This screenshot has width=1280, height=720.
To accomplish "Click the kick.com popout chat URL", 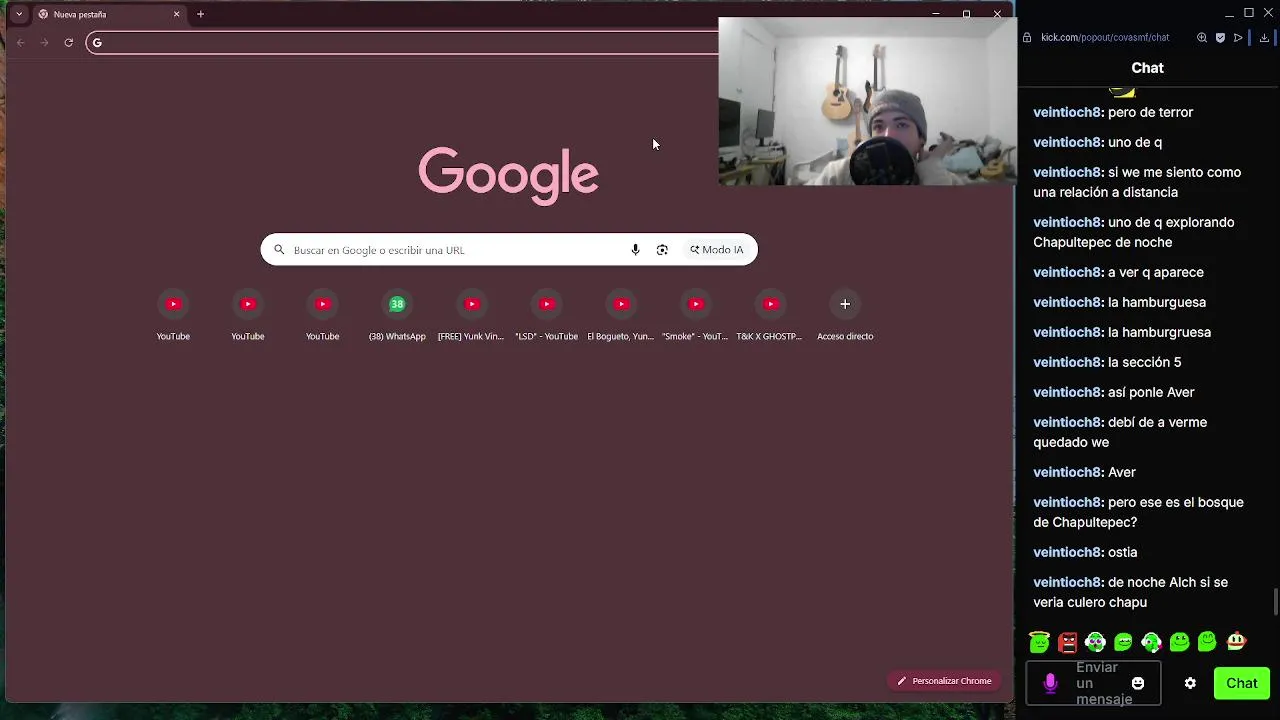I will tap(1105, 38).
